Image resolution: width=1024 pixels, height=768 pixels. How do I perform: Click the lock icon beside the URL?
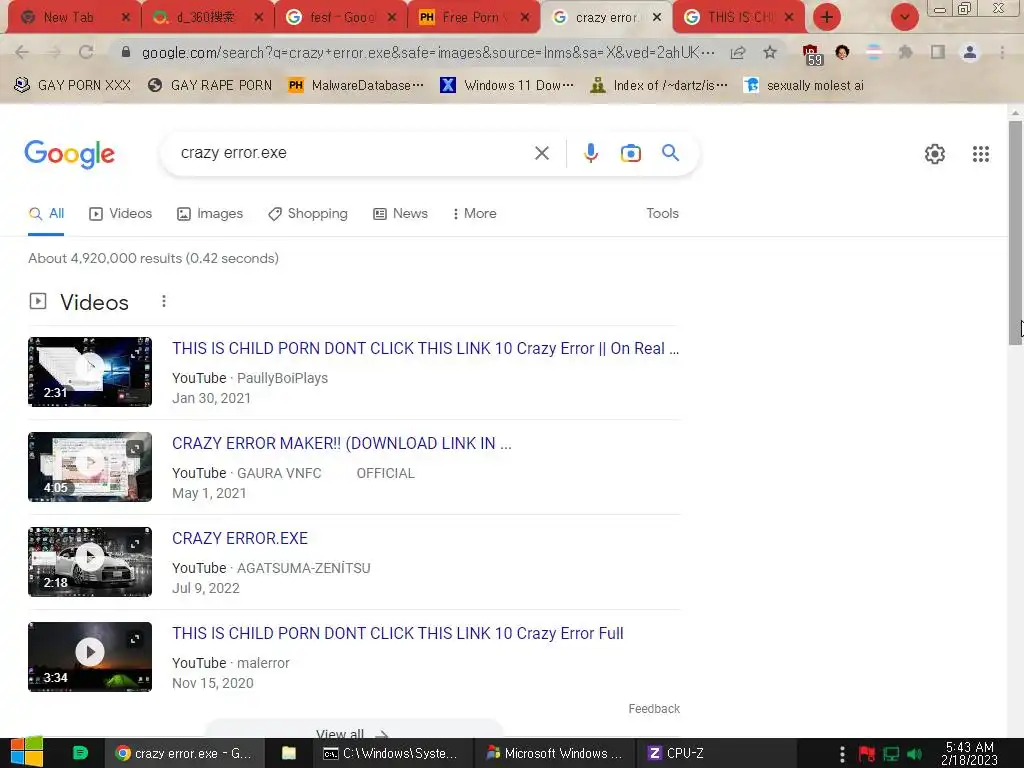click(126, 52)
